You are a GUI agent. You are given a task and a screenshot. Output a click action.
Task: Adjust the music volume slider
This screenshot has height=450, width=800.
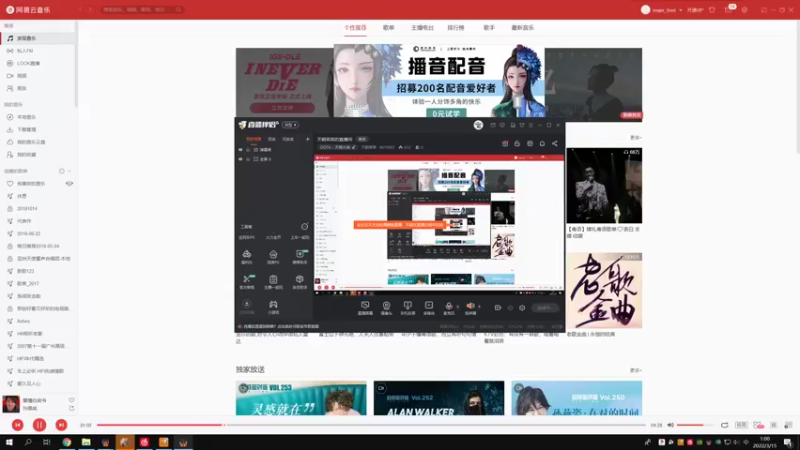[696, 425]
